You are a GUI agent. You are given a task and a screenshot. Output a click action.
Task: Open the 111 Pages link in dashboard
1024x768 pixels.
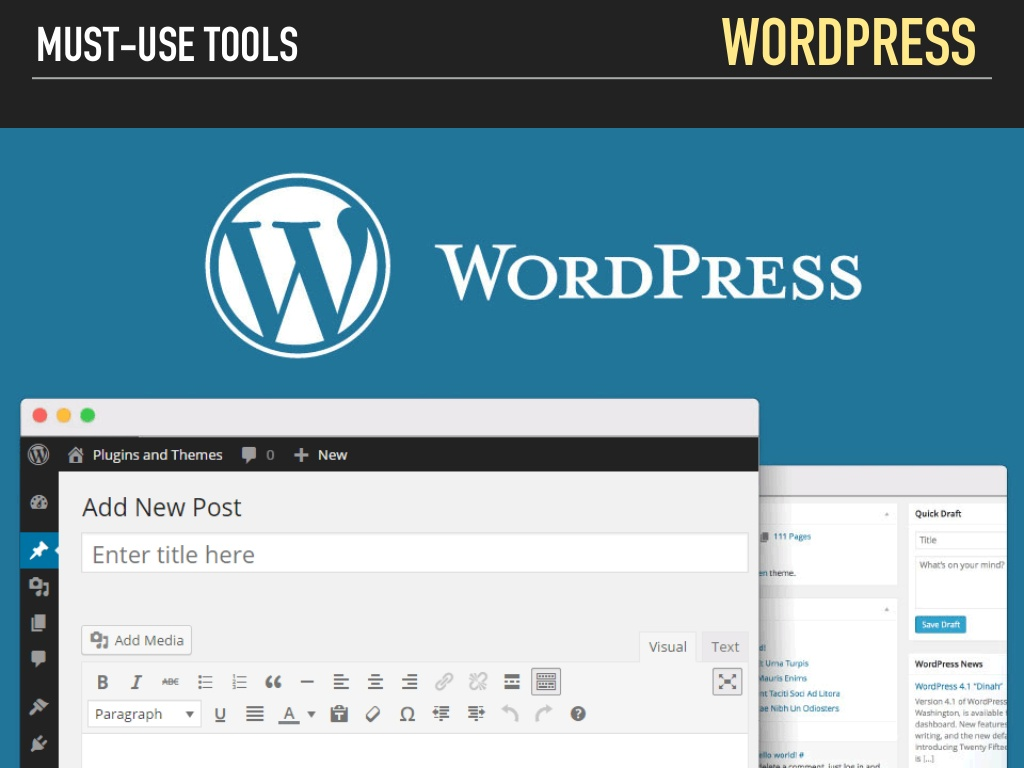pyautogui.click(x=792, y=536)
